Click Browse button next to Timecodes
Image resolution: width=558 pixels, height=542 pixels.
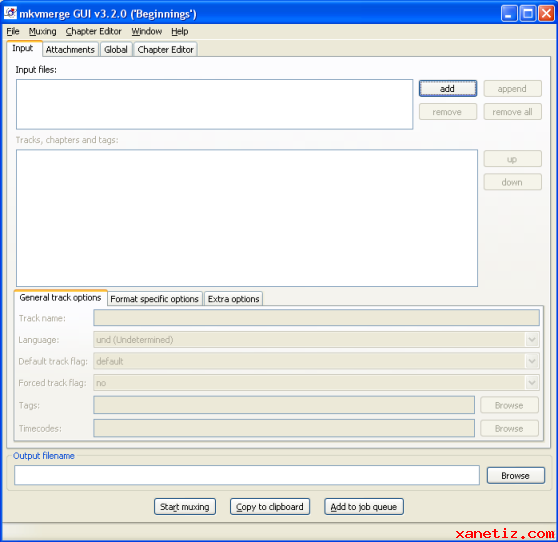(509, 428)
